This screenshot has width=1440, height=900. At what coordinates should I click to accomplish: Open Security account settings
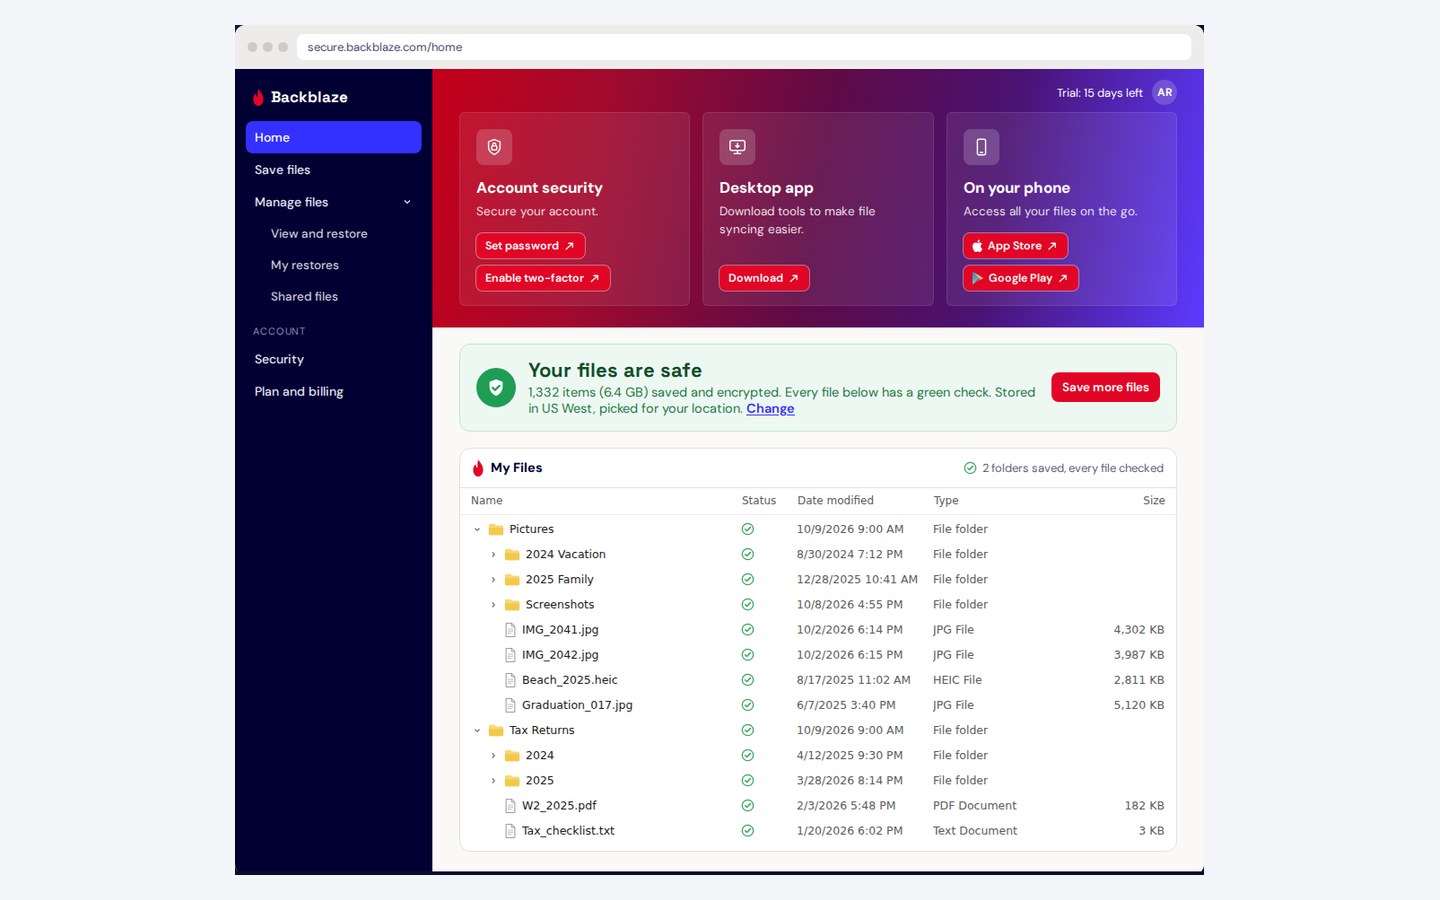point(333,359)
